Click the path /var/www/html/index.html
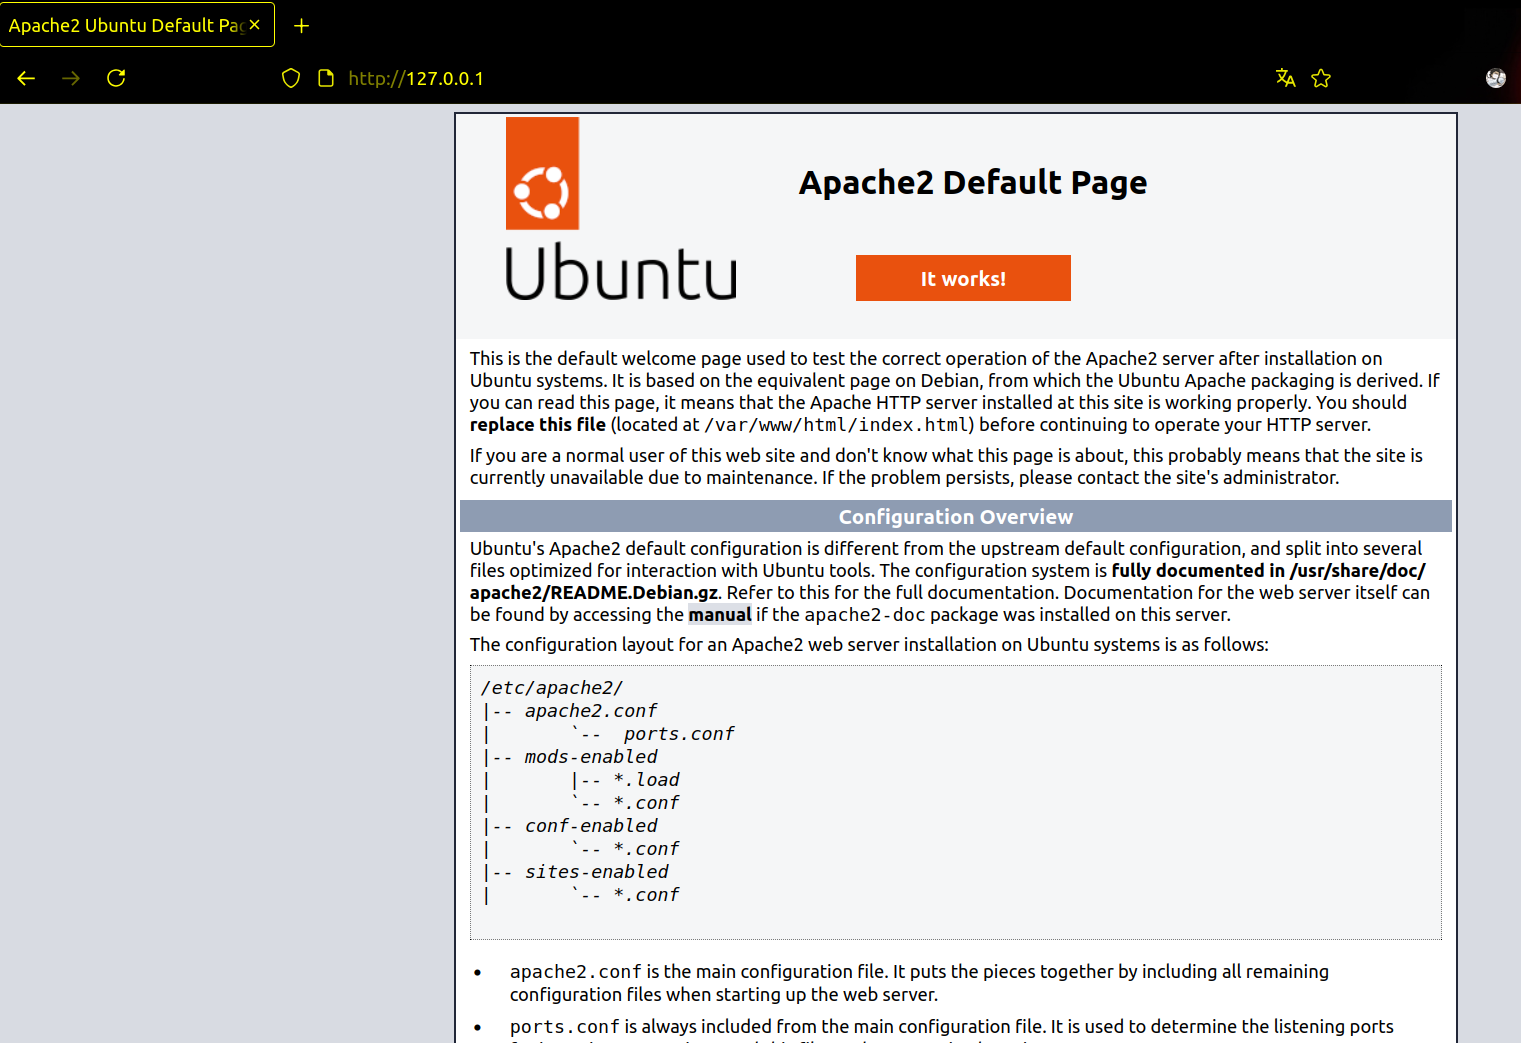Screen dimensions: 1521x1043 [x=838, y=424]
